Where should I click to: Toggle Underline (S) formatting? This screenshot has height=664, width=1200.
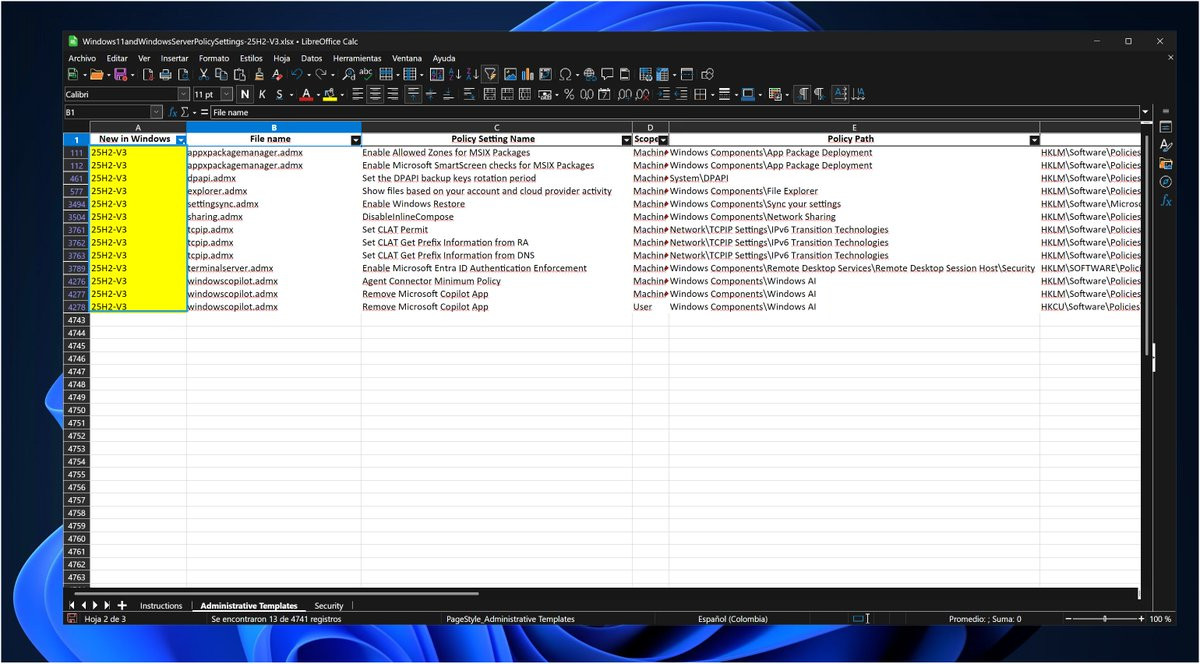(x=279, y=94)
